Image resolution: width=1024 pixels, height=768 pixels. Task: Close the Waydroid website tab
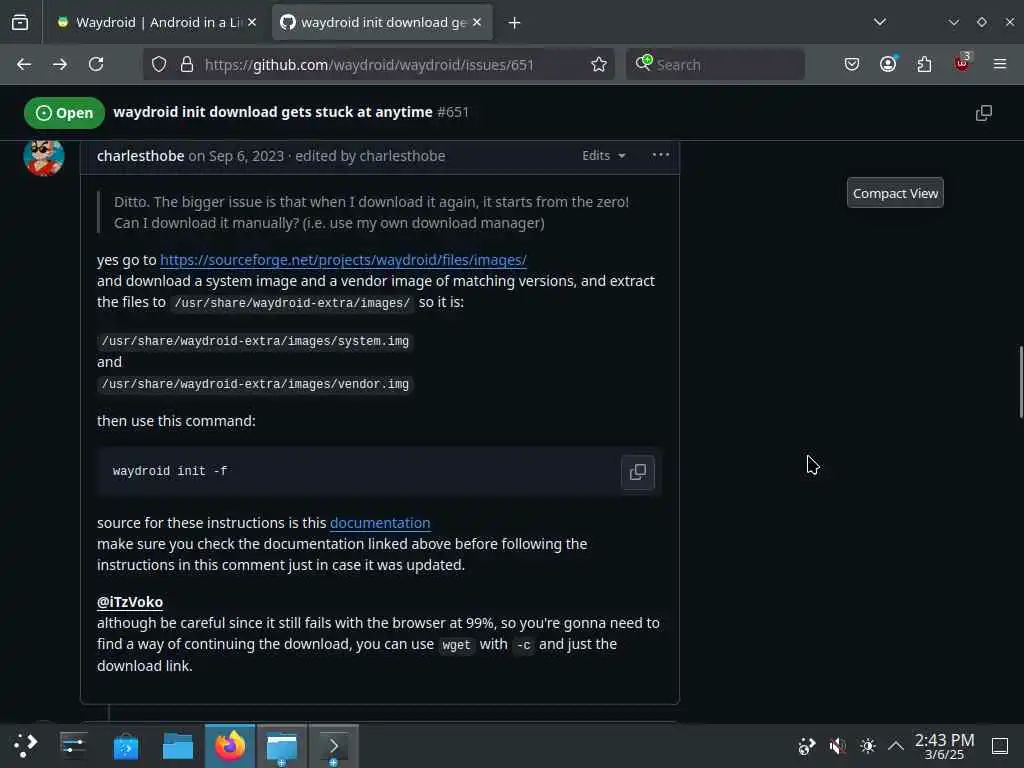click(252, 23)
